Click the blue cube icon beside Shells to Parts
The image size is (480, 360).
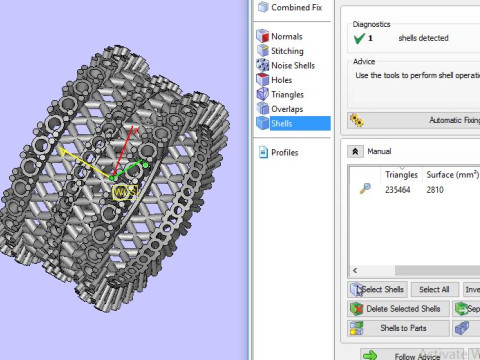[462, 328]
